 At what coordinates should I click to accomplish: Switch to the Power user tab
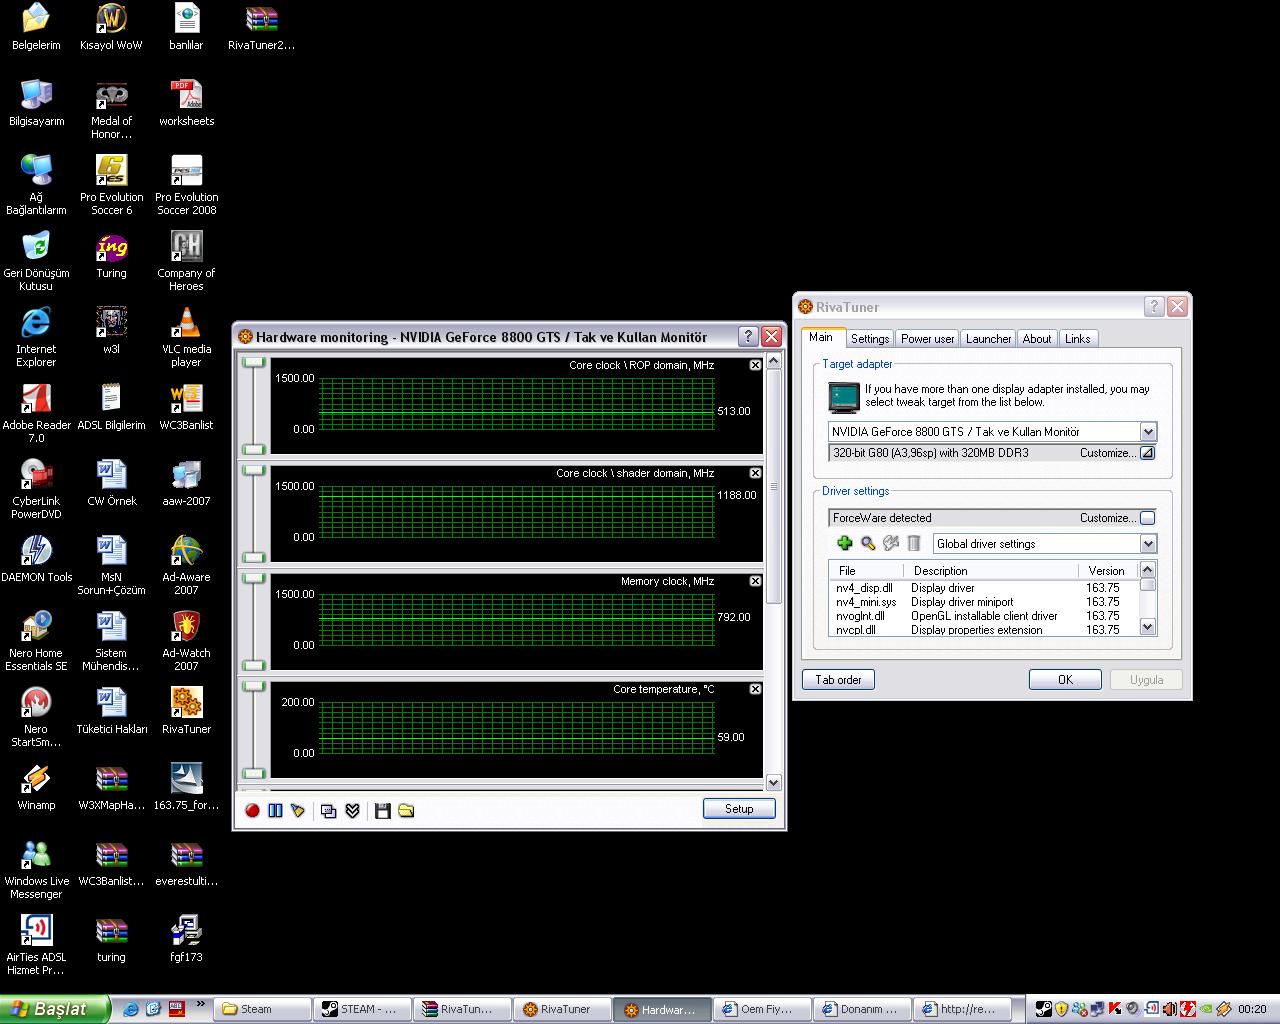click(928, 339)
